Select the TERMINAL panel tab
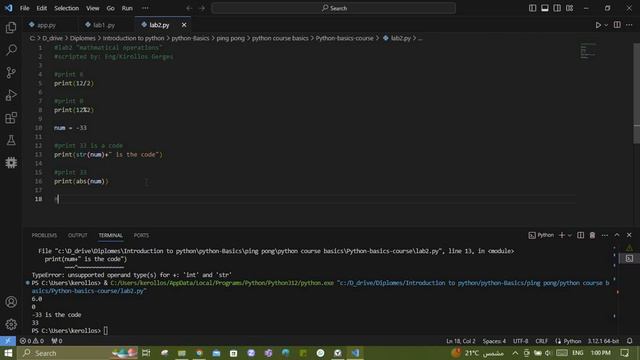 [110, 236]
